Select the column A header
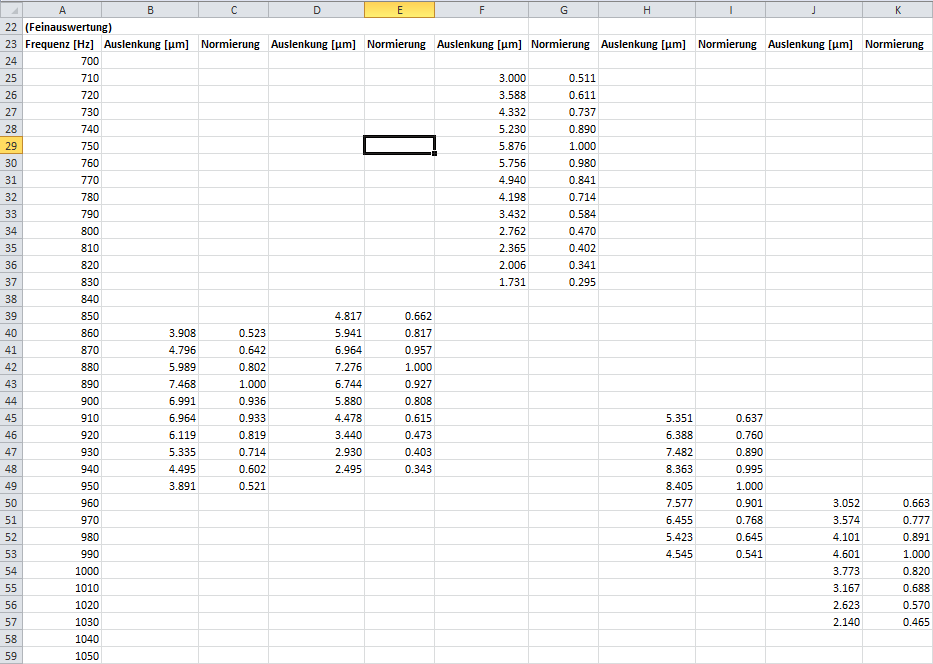 (x=62, y=9)
